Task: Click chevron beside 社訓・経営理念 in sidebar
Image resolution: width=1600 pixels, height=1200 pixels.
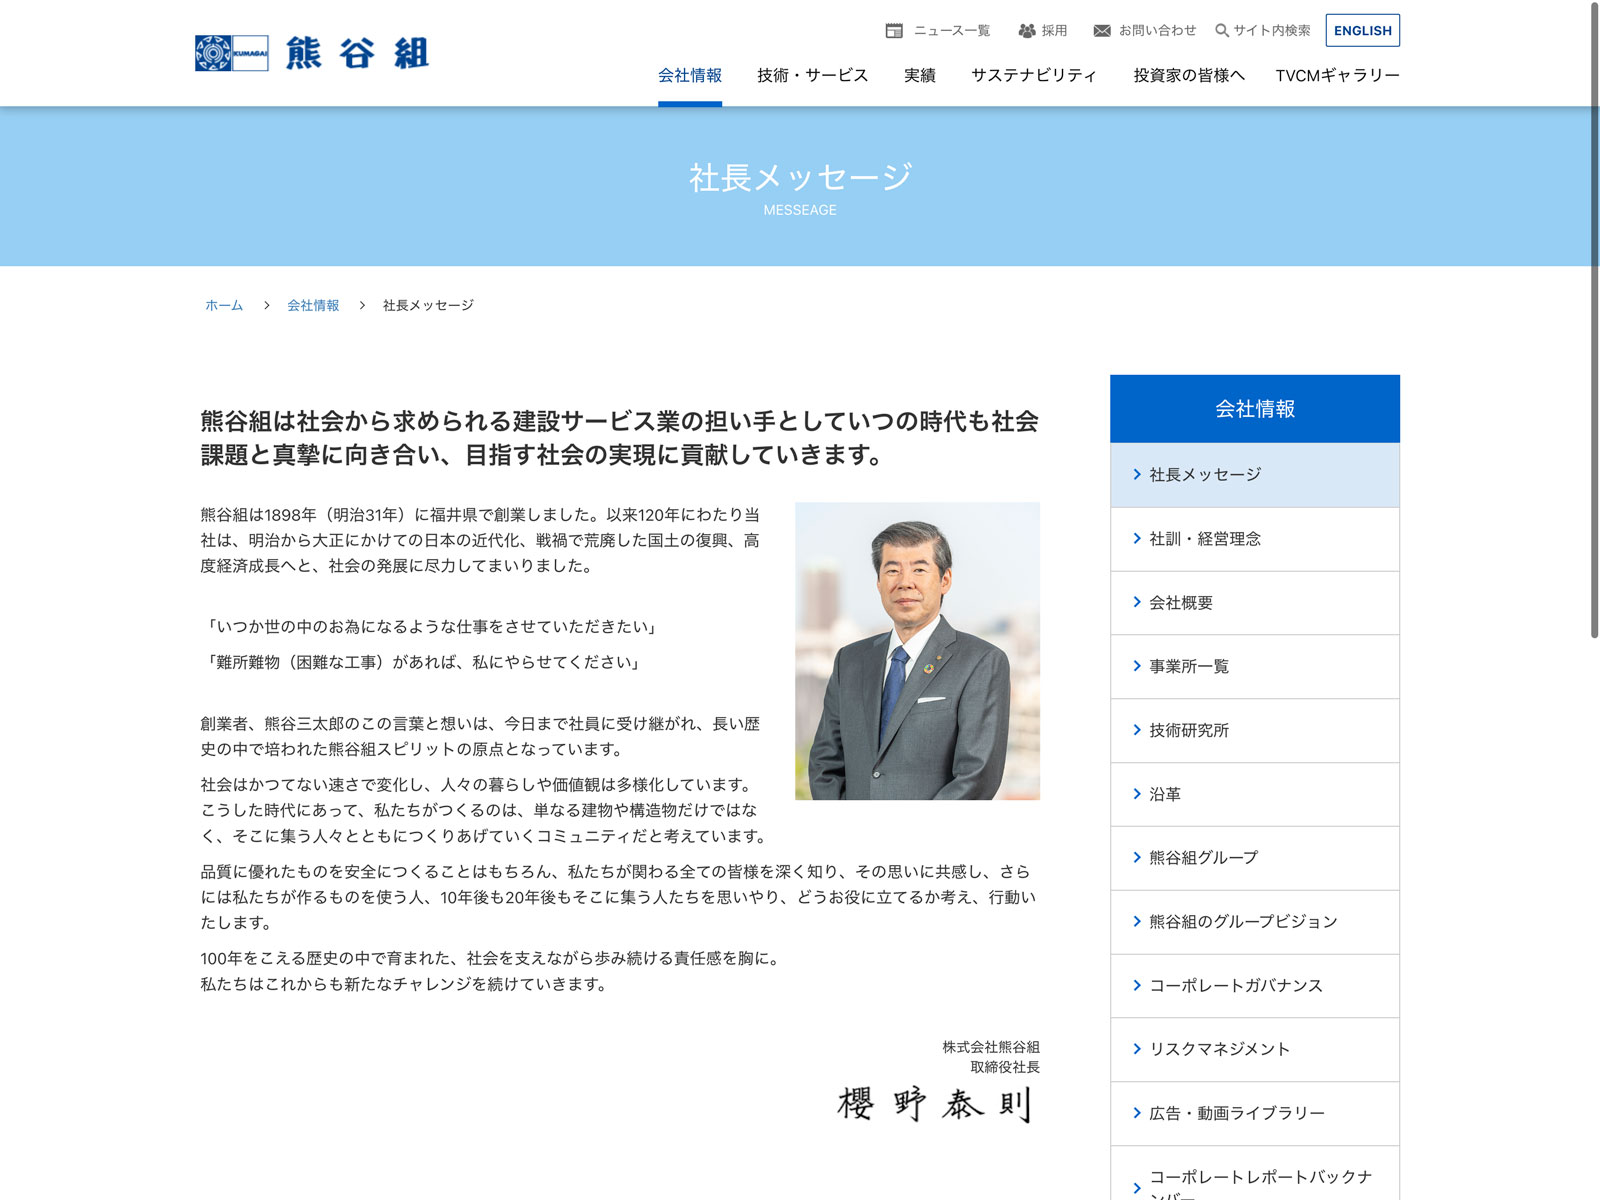Action: pyautogui.click(x=1137, y=539)
